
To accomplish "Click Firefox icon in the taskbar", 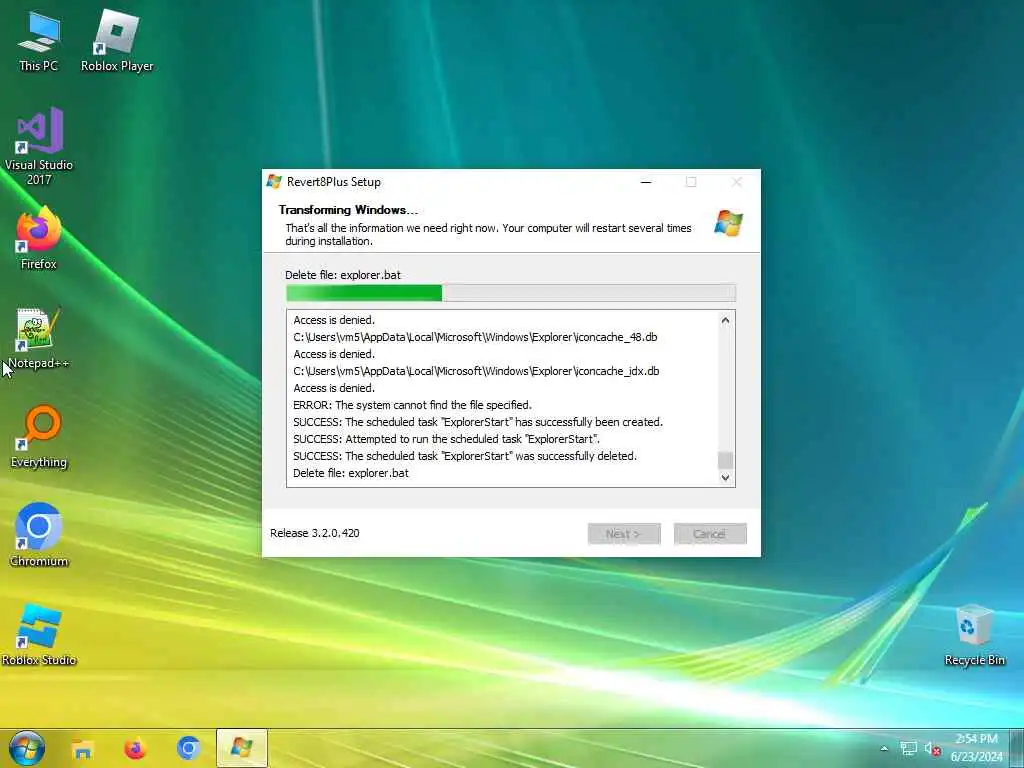I will (135, 748).
